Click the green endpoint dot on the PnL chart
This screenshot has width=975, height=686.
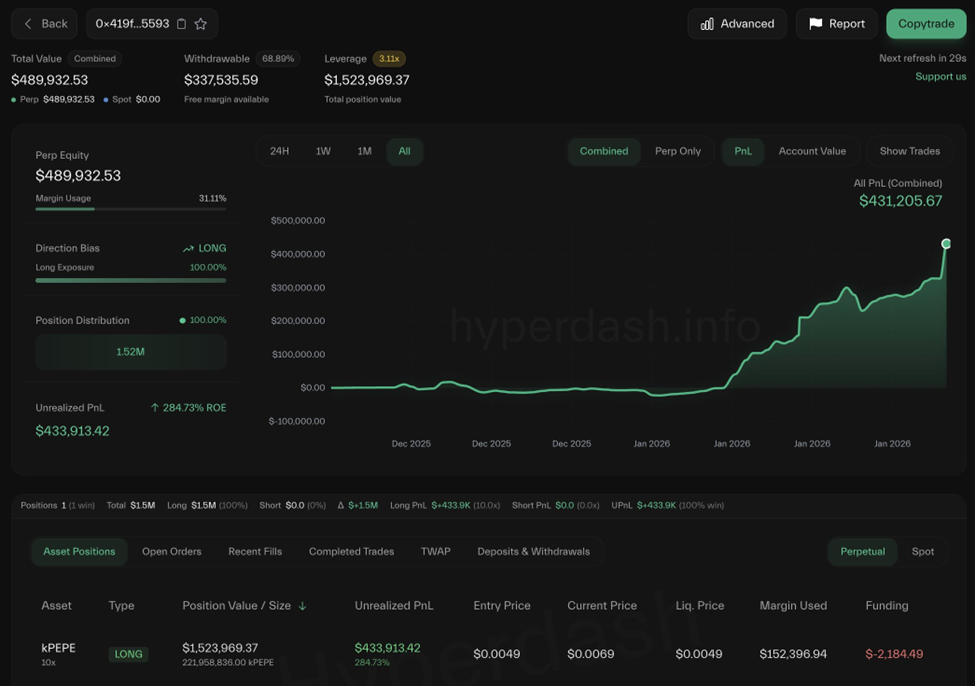pyautogui.click(x=946, y=244)
